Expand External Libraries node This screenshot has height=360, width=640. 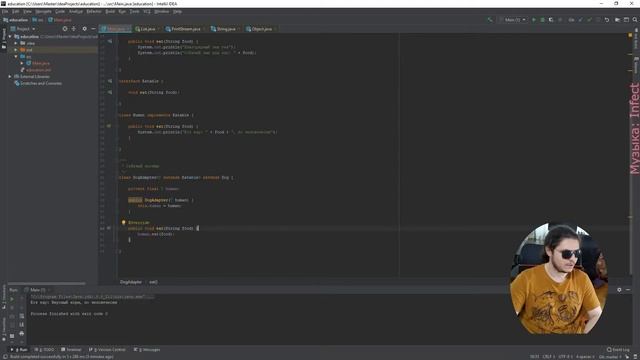[x=10, y=77]
